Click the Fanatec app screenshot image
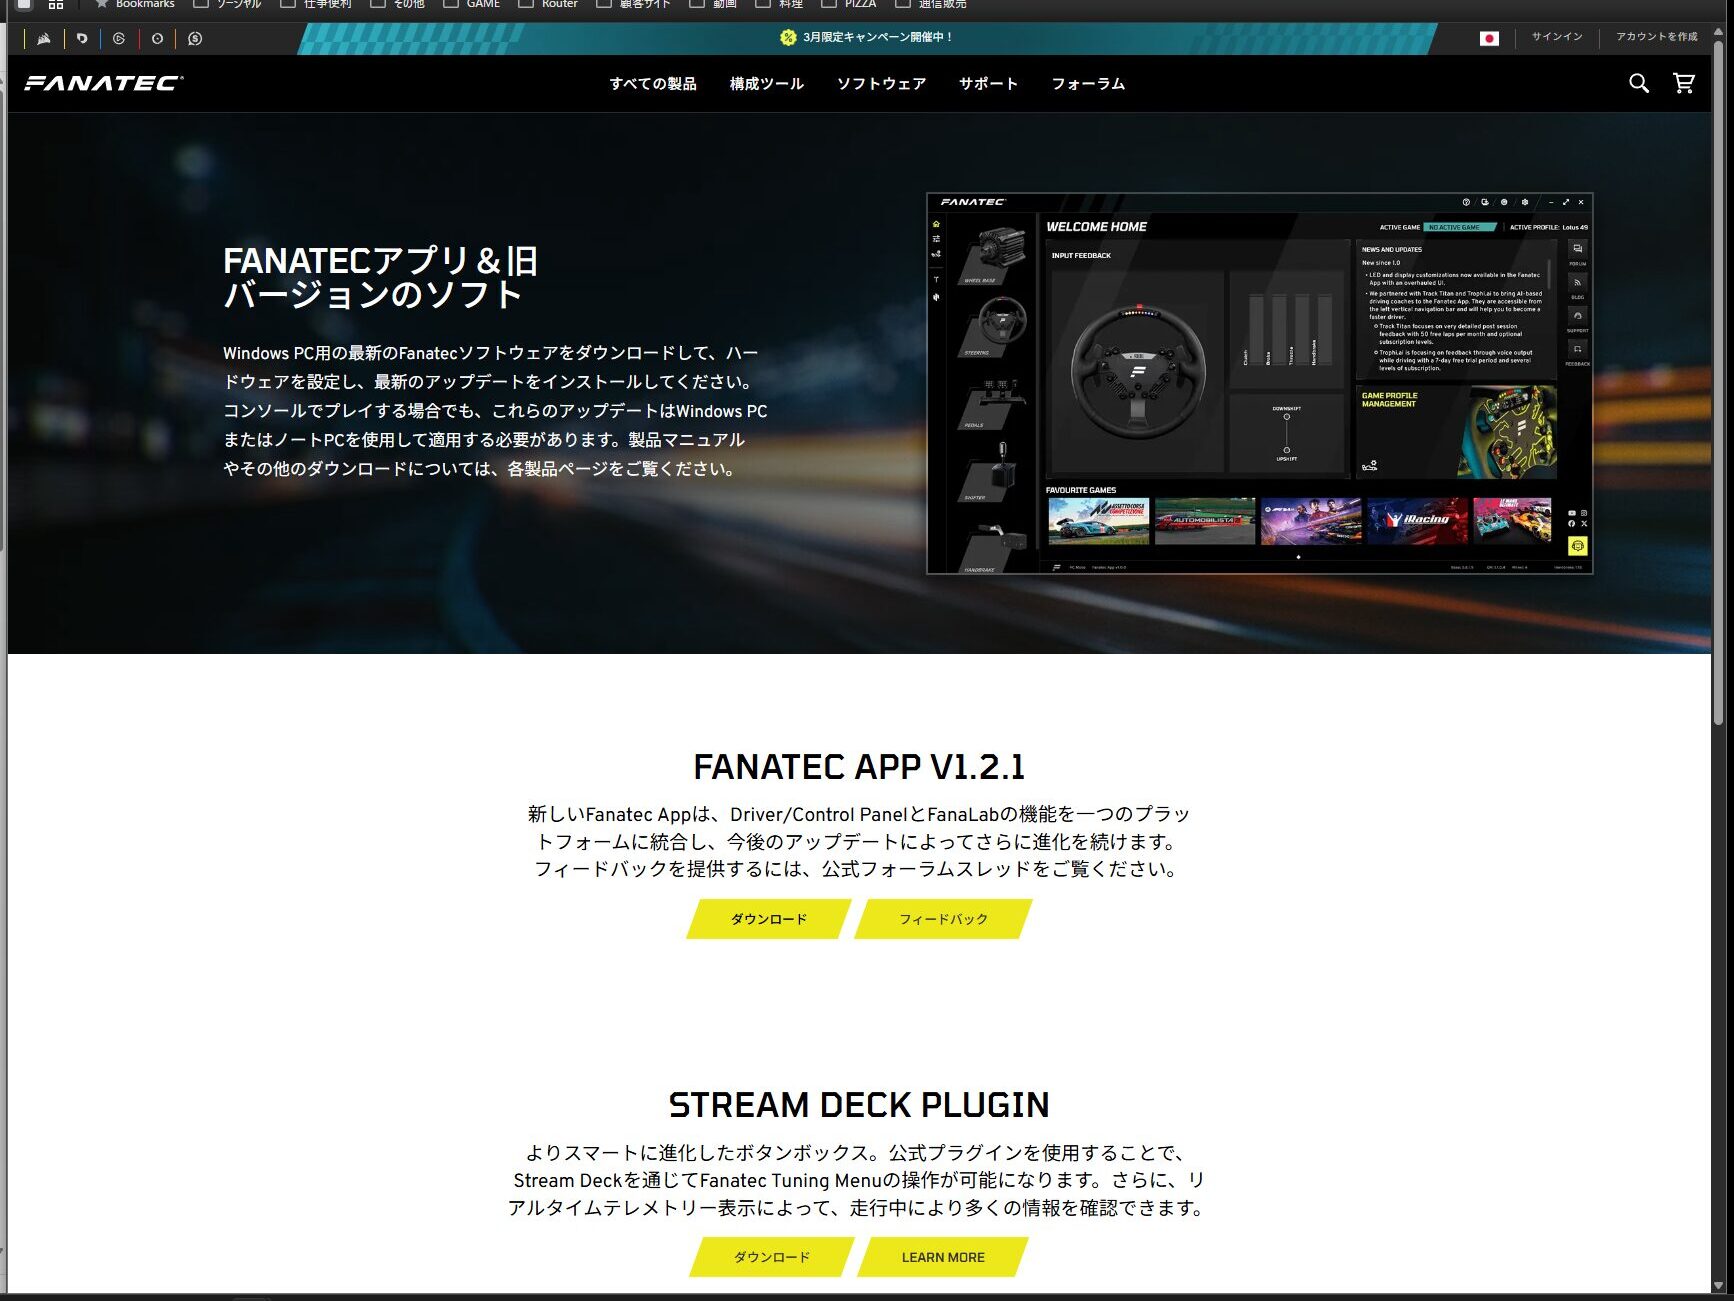This screenshot has width=1734, height=1301. tap(1259, 383)
